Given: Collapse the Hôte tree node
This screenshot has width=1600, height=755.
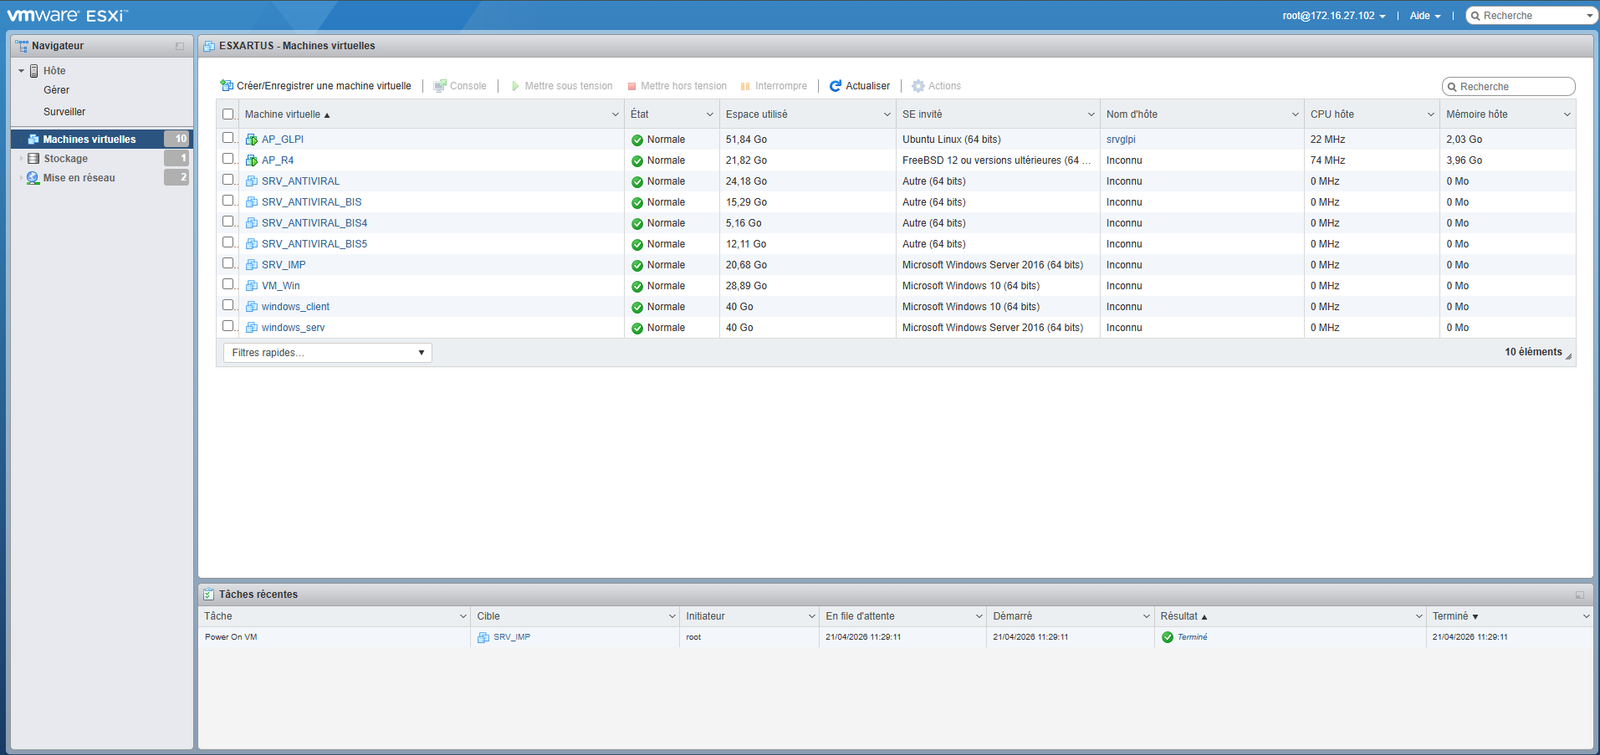Looking at the screenshot, I should 21,71.
